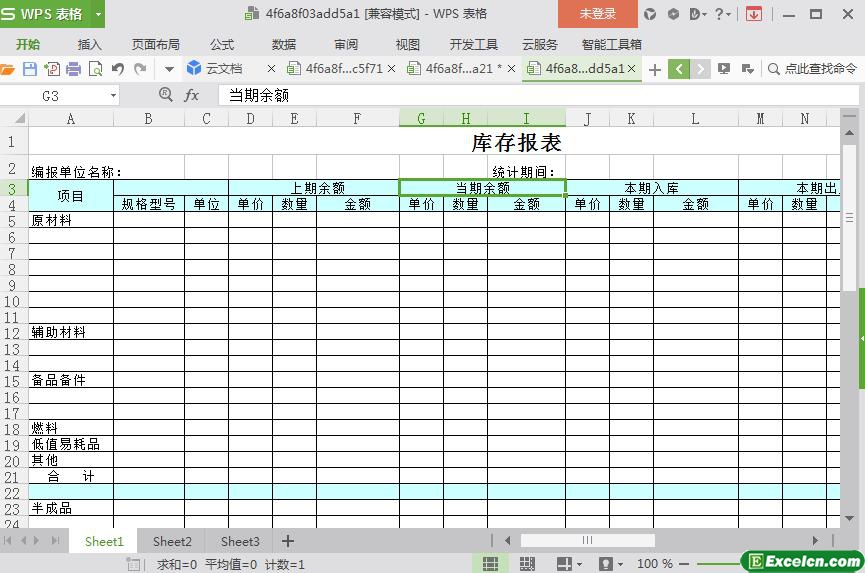Screen dimensions: 865x573
Task: Switch to normal view in the status bar
Action: pos(490,564)
